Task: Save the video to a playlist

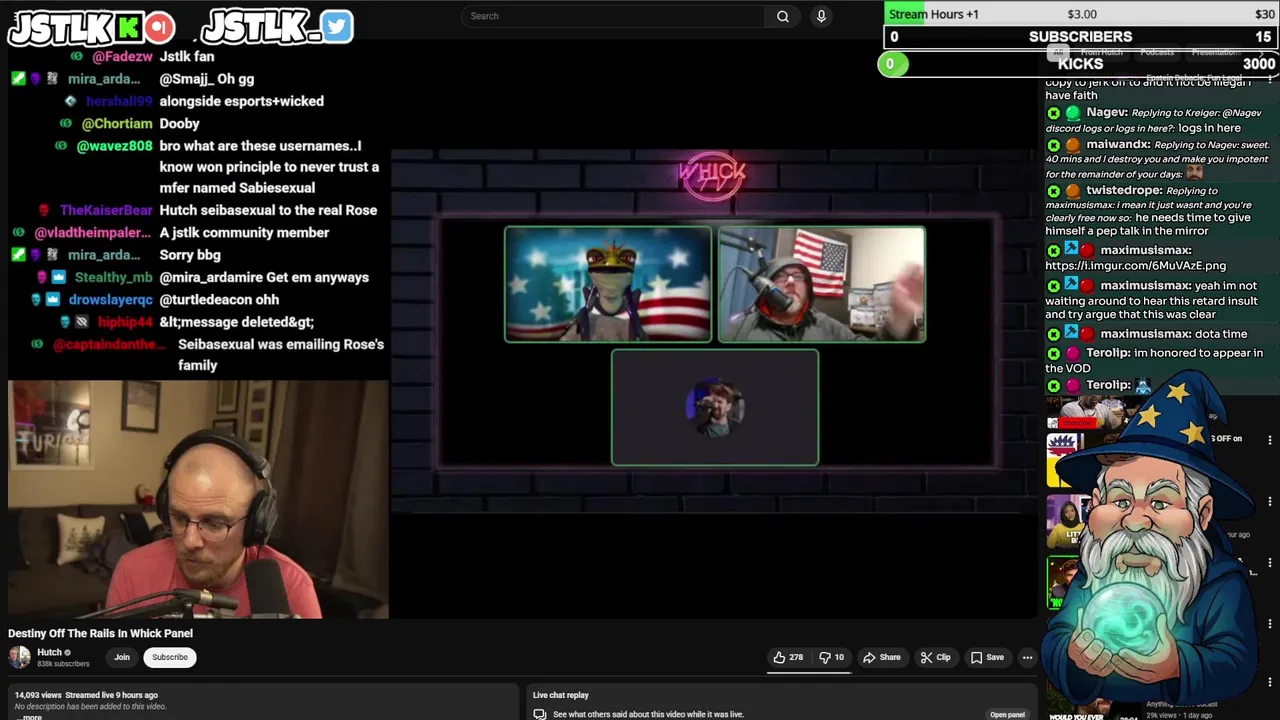Action: pyautogui.click(x=987, y=657)
